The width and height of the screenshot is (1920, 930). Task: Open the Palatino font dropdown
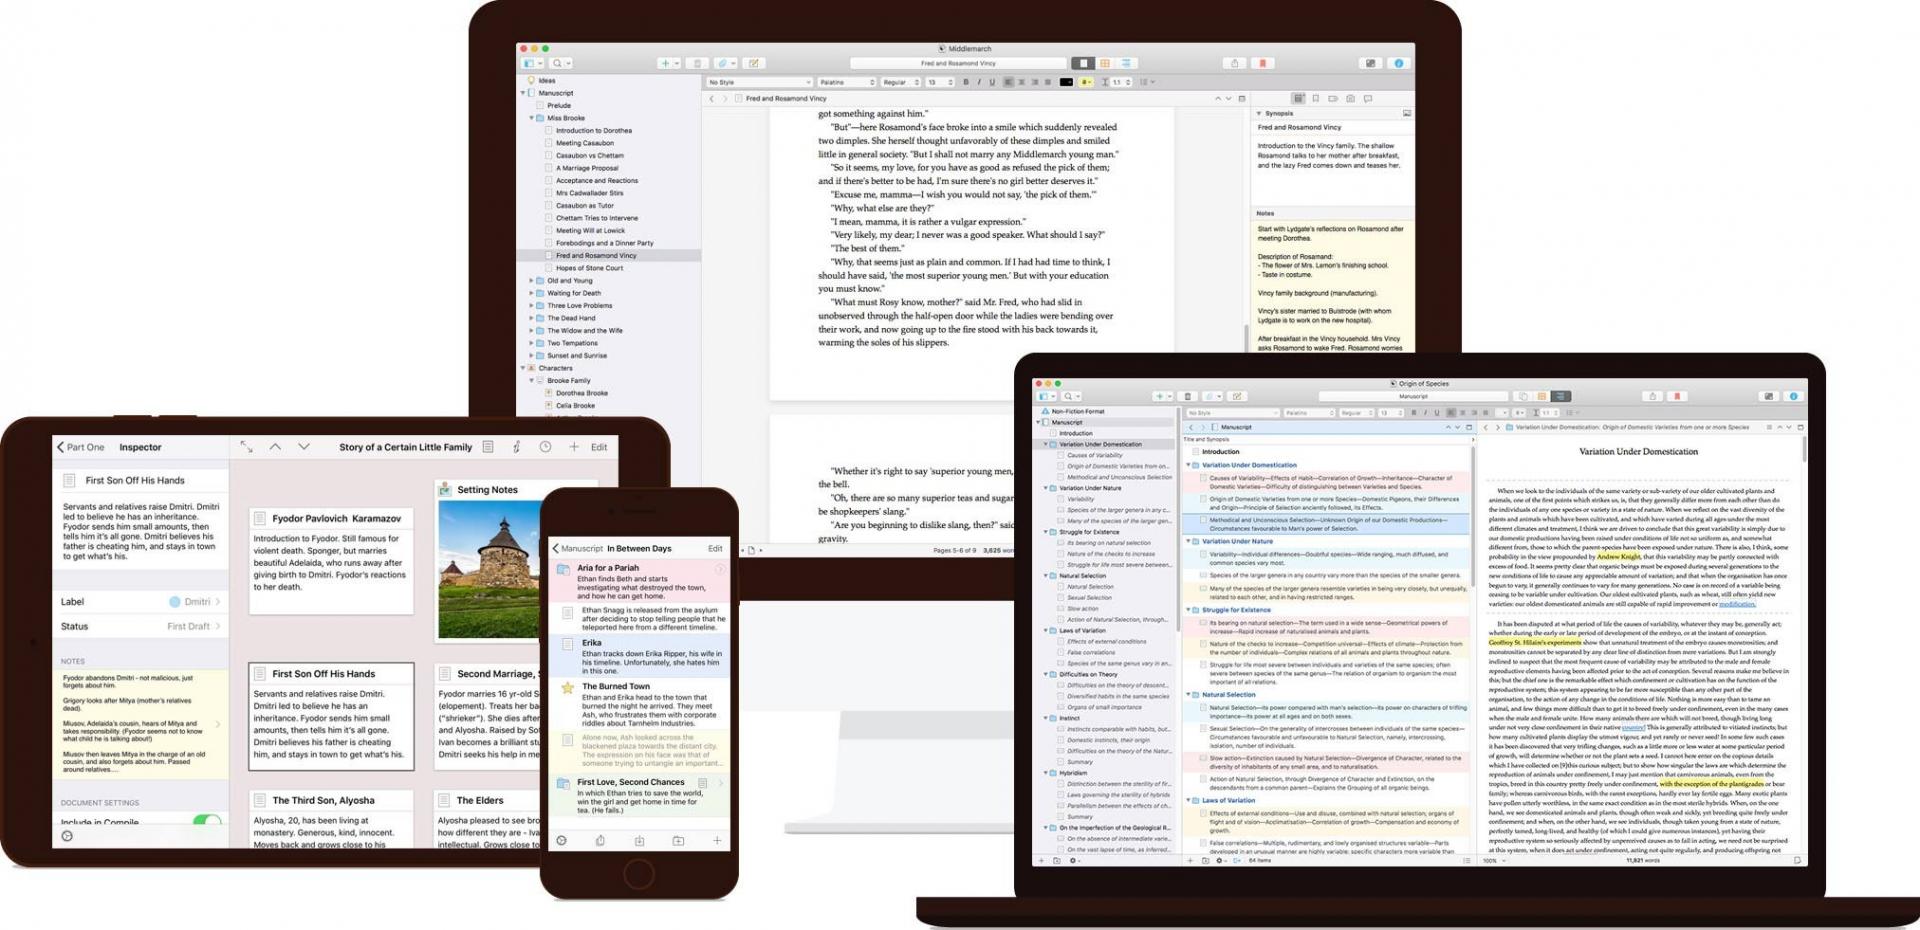point(845,83)
